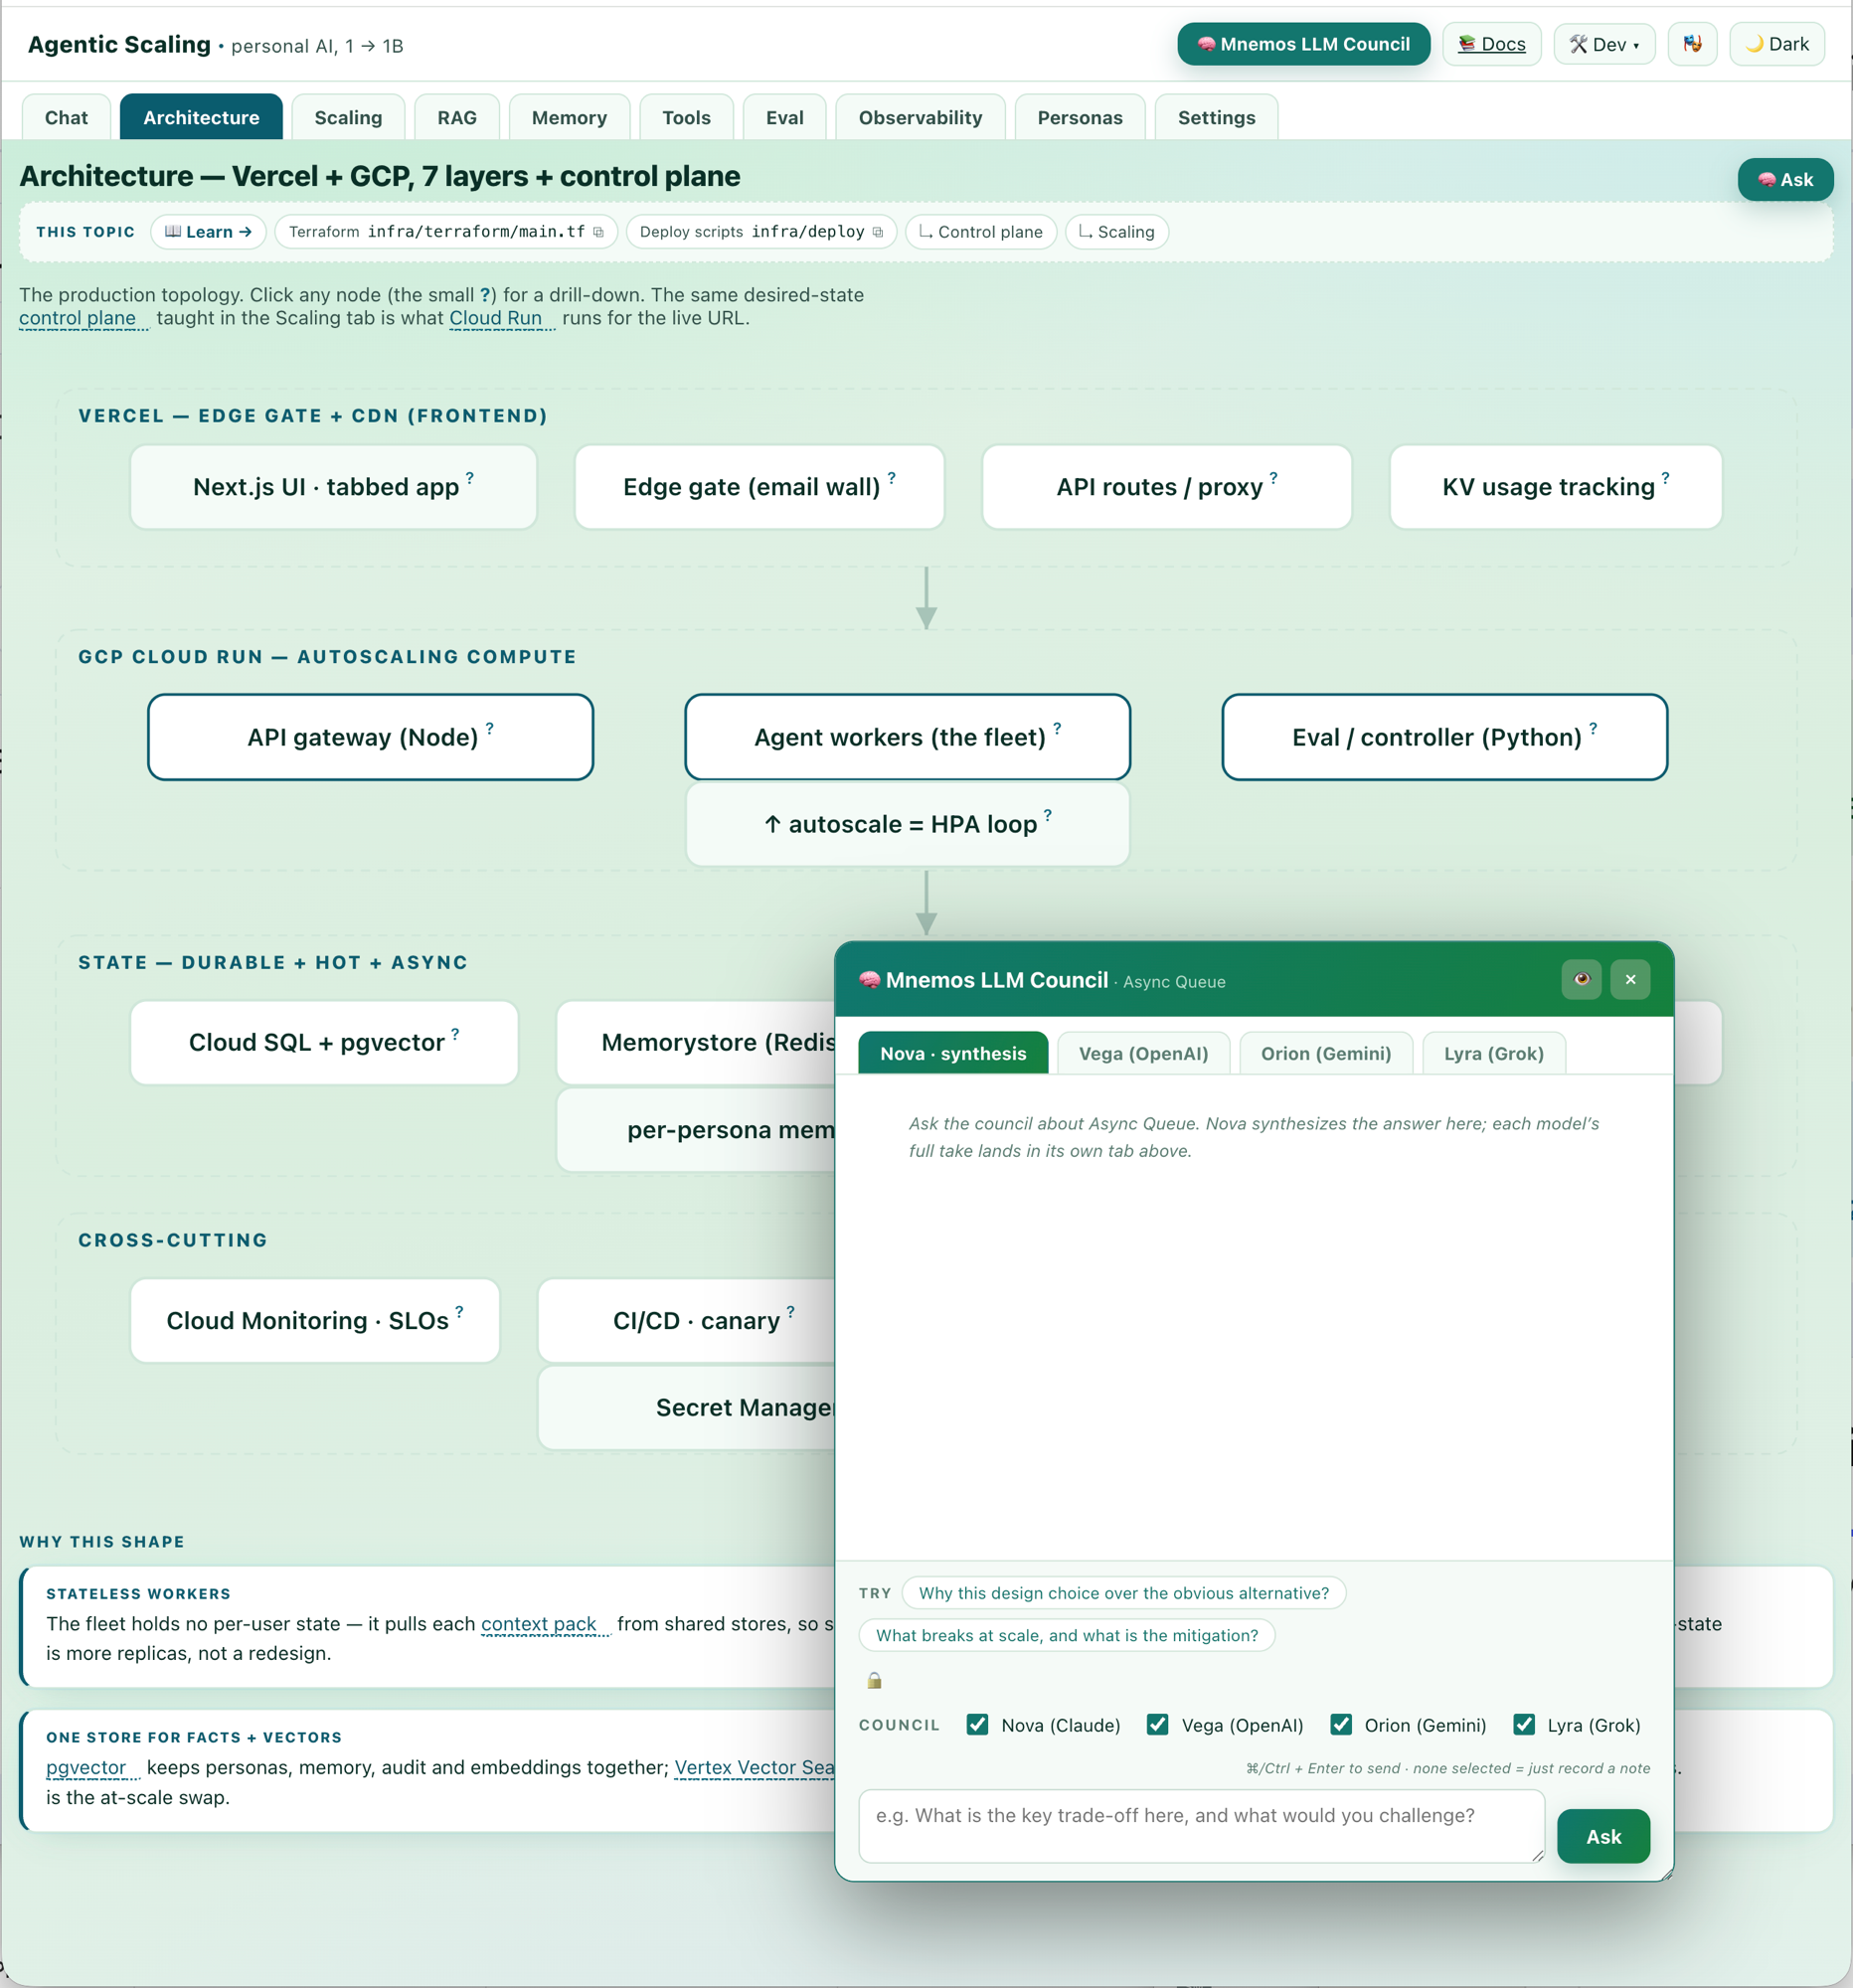Try 'Why this design choice' suggestion
This screenshot has width=1853, height=1988.
[1123, 1593]
